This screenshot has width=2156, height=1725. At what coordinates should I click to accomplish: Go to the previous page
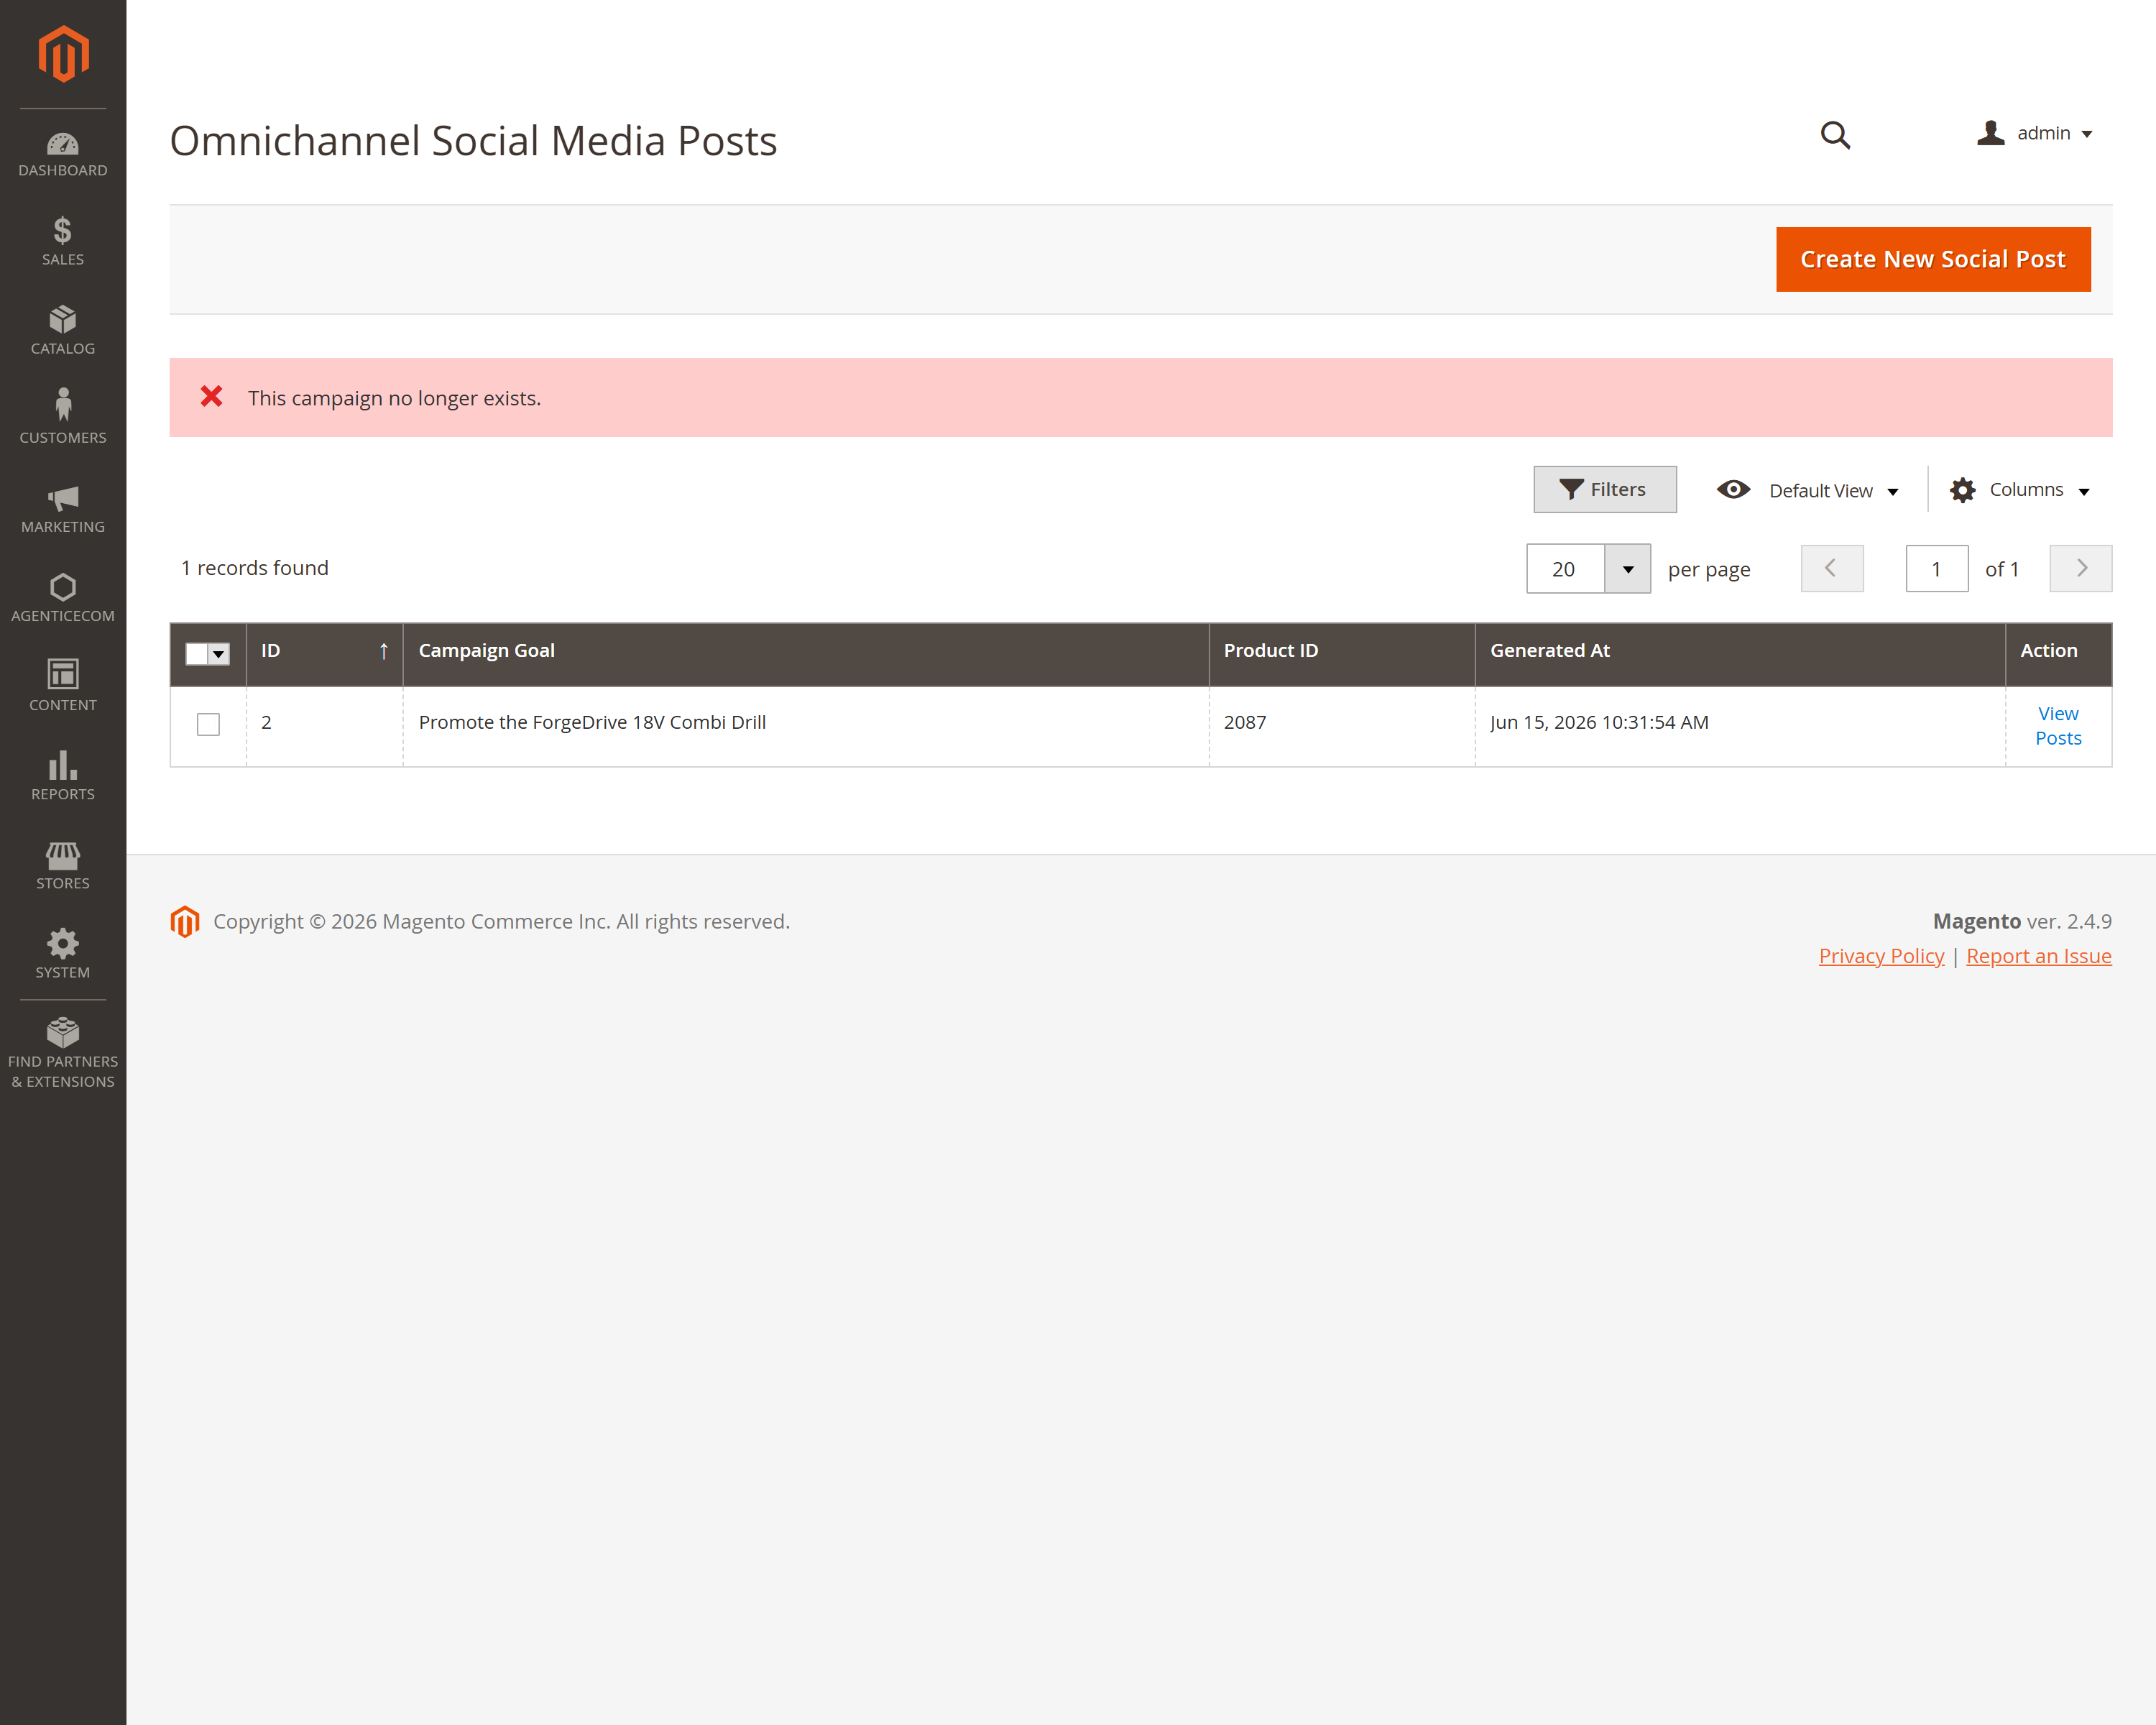[1832, 568]
